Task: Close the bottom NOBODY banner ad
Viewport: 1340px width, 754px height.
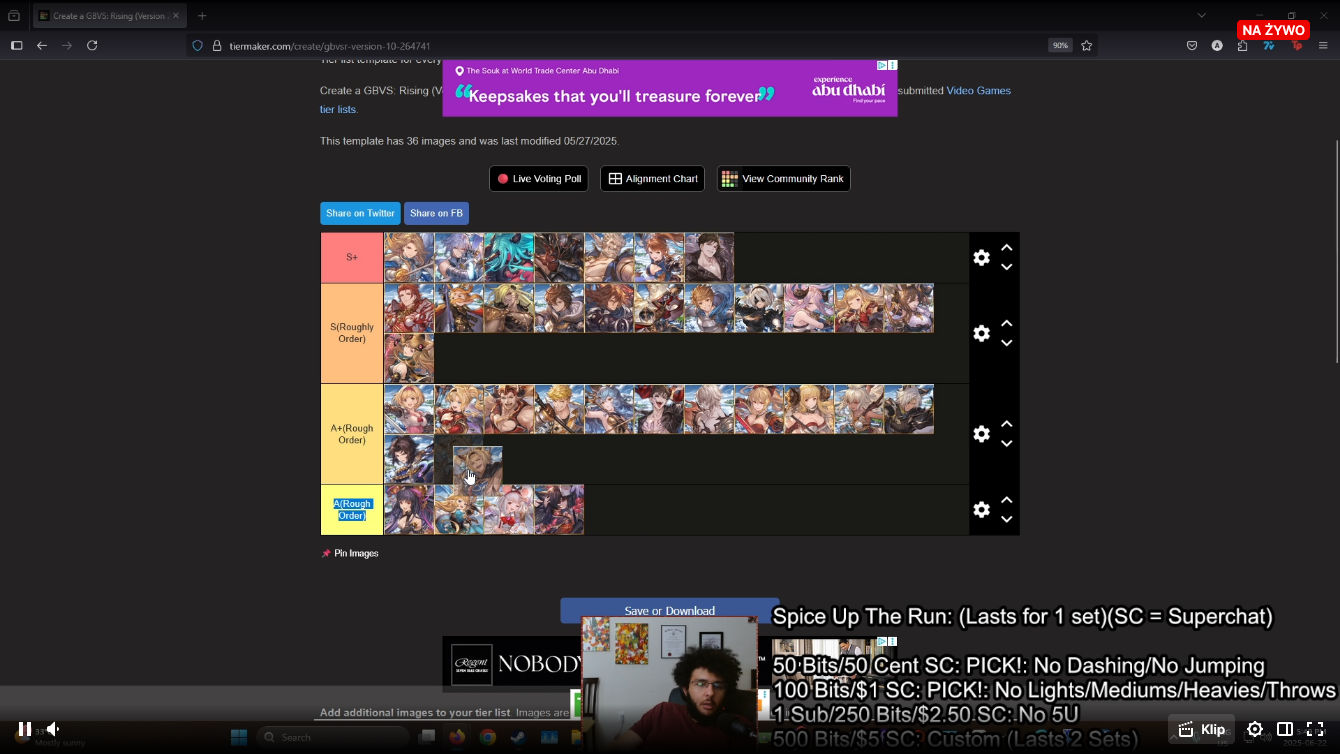Action: coord(892,641)
